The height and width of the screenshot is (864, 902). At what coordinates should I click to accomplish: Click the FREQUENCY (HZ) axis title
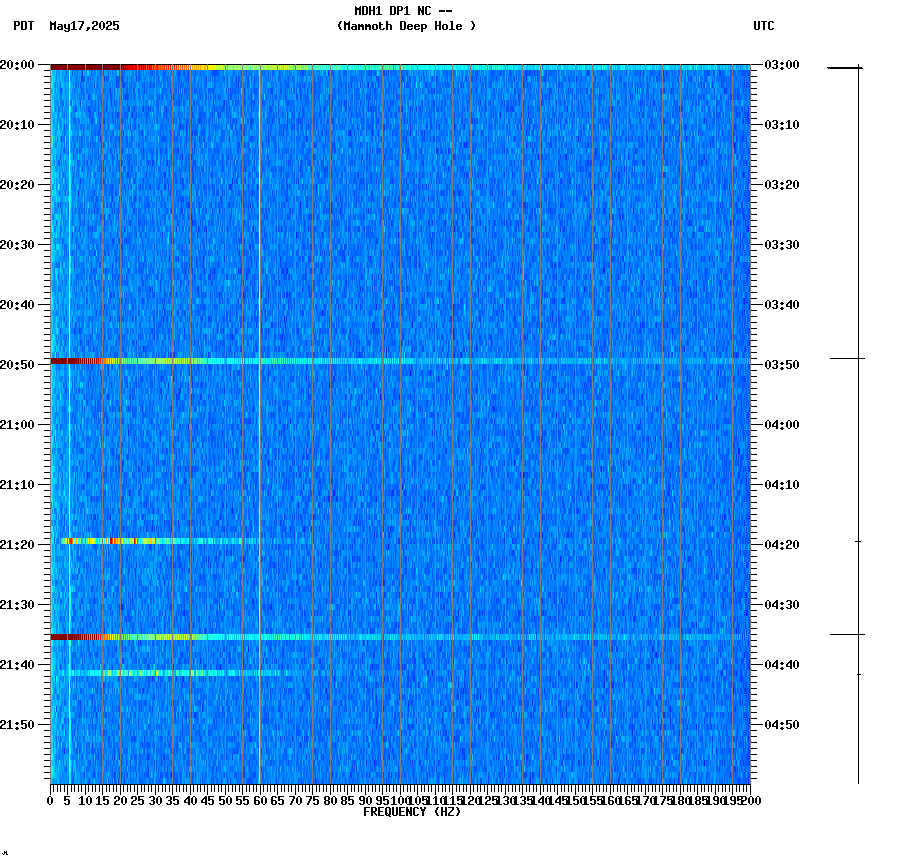tap(411, 812)
